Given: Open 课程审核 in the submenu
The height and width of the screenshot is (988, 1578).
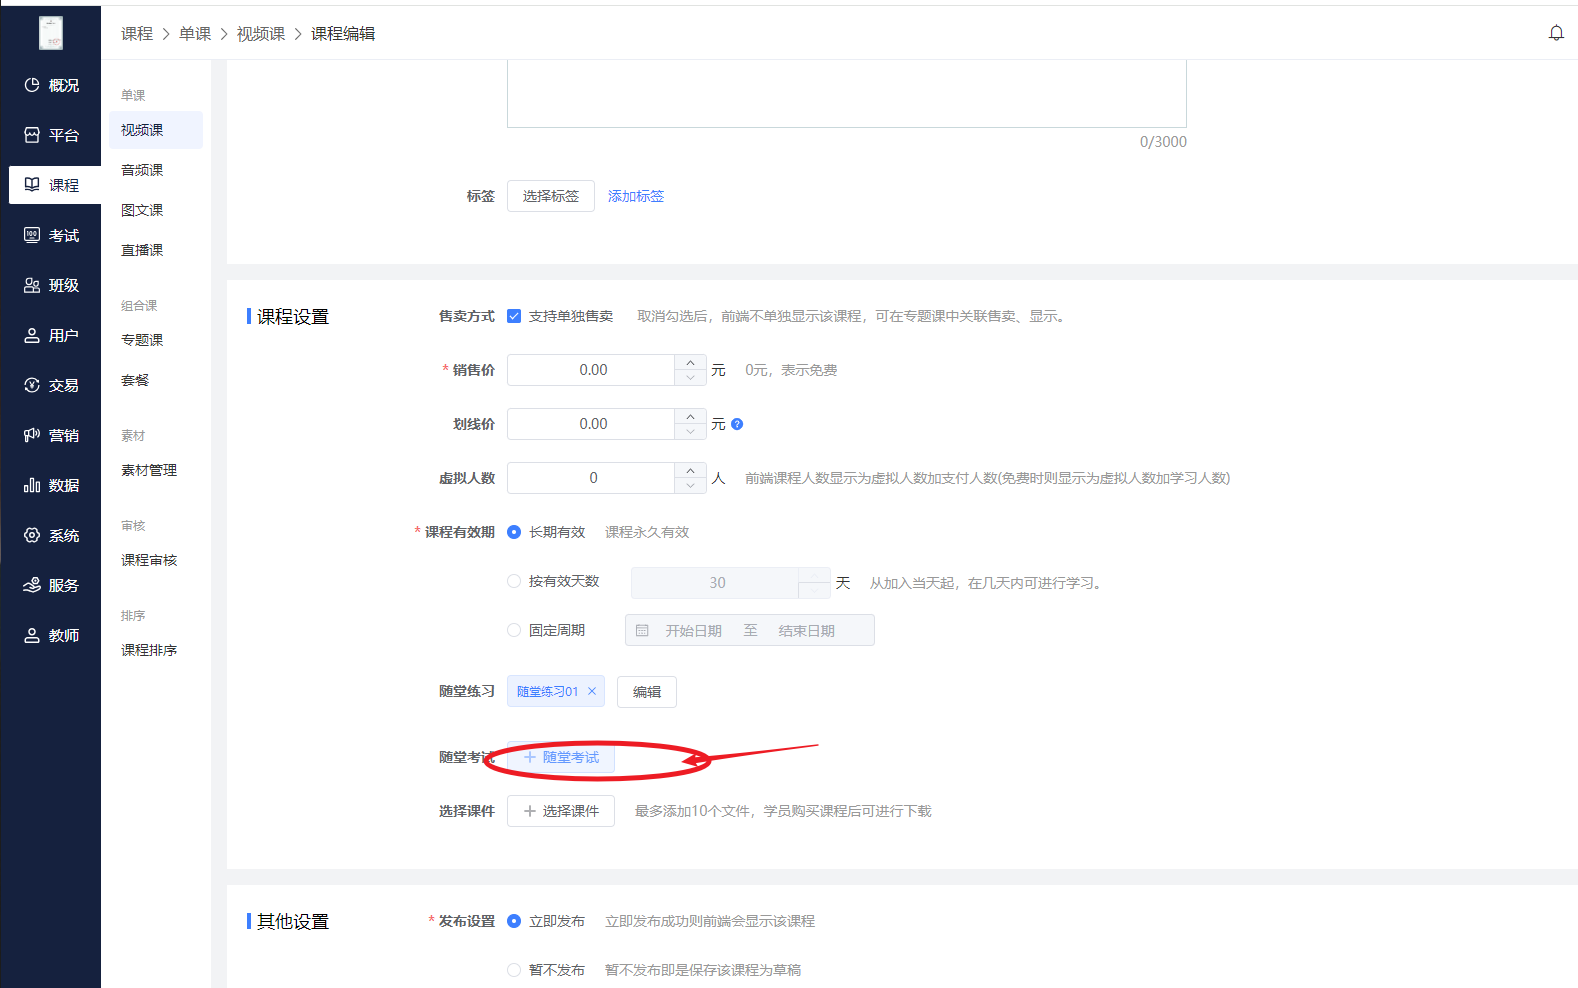Looking at the screenshot, I should click(x=149, y=560).
